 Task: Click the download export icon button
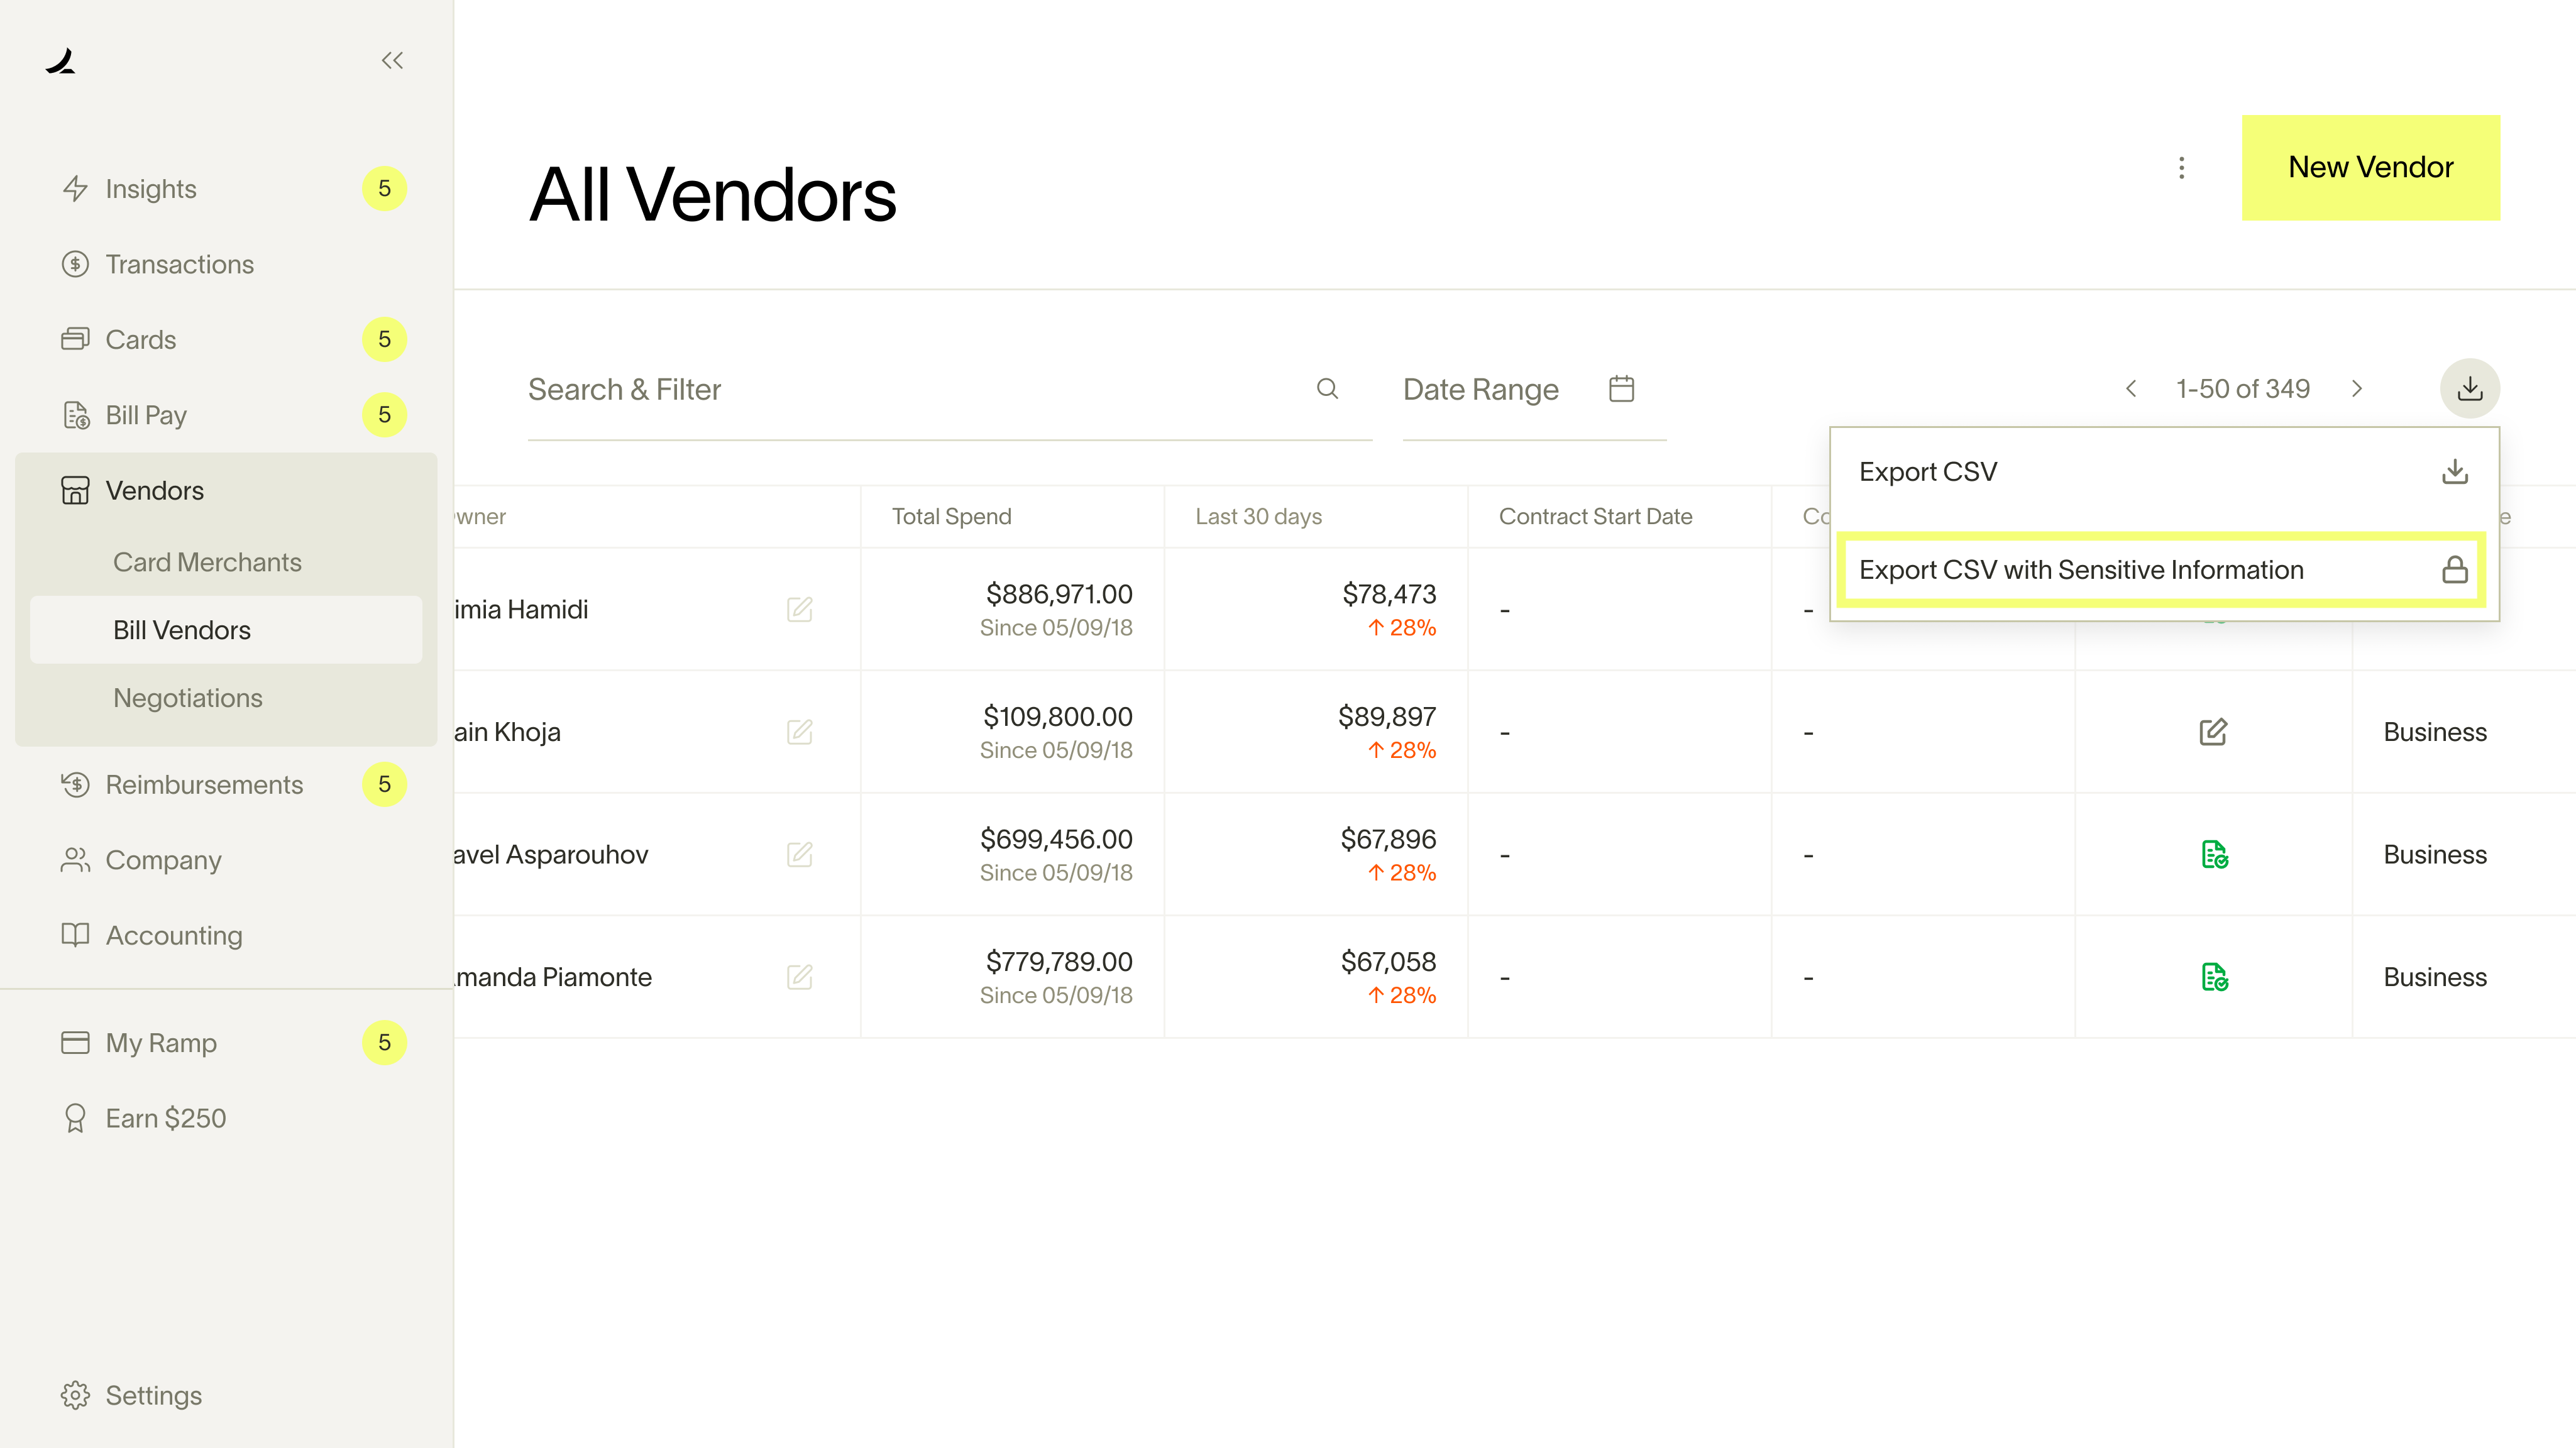(2469, 388)
